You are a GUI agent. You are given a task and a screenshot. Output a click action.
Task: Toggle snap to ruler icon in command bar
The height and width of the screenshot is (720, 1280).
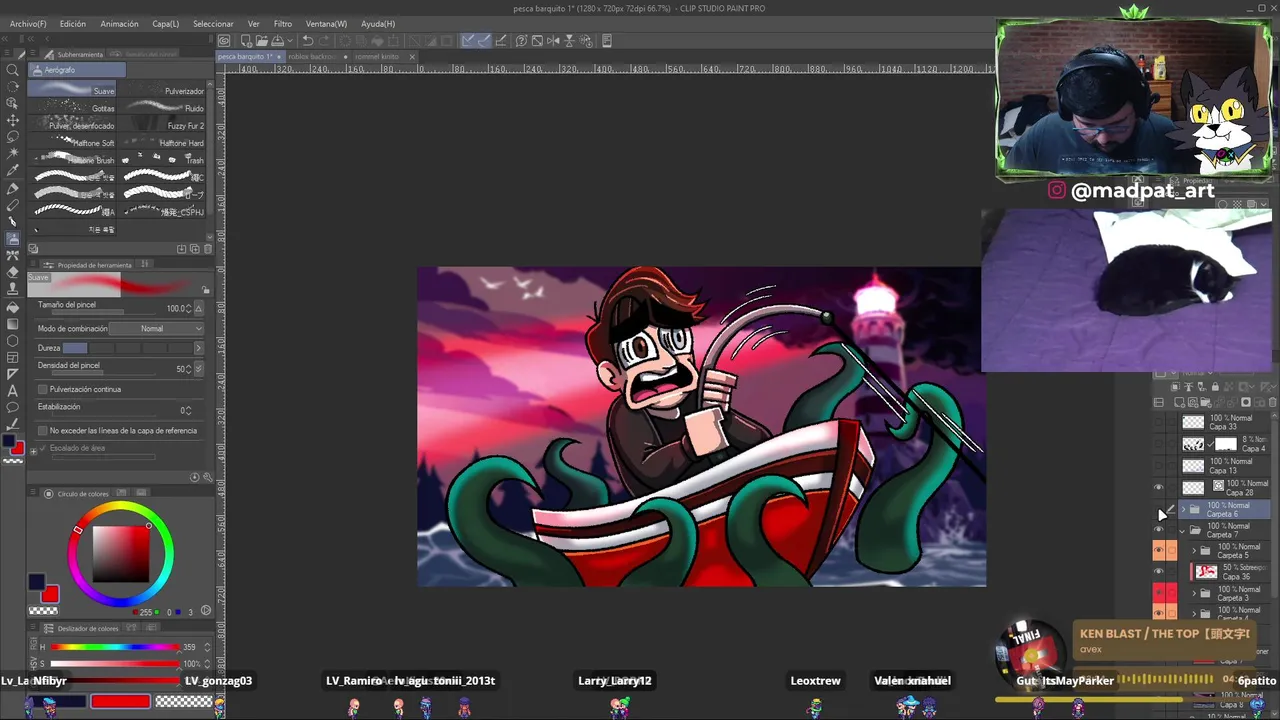tap(467, 41)
